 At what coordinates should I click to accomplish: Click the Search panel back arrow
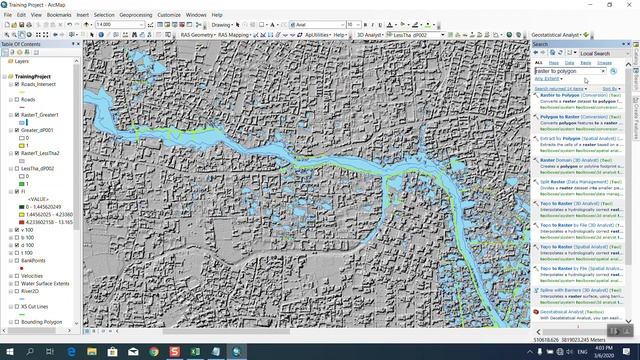(x=536, y=53)
